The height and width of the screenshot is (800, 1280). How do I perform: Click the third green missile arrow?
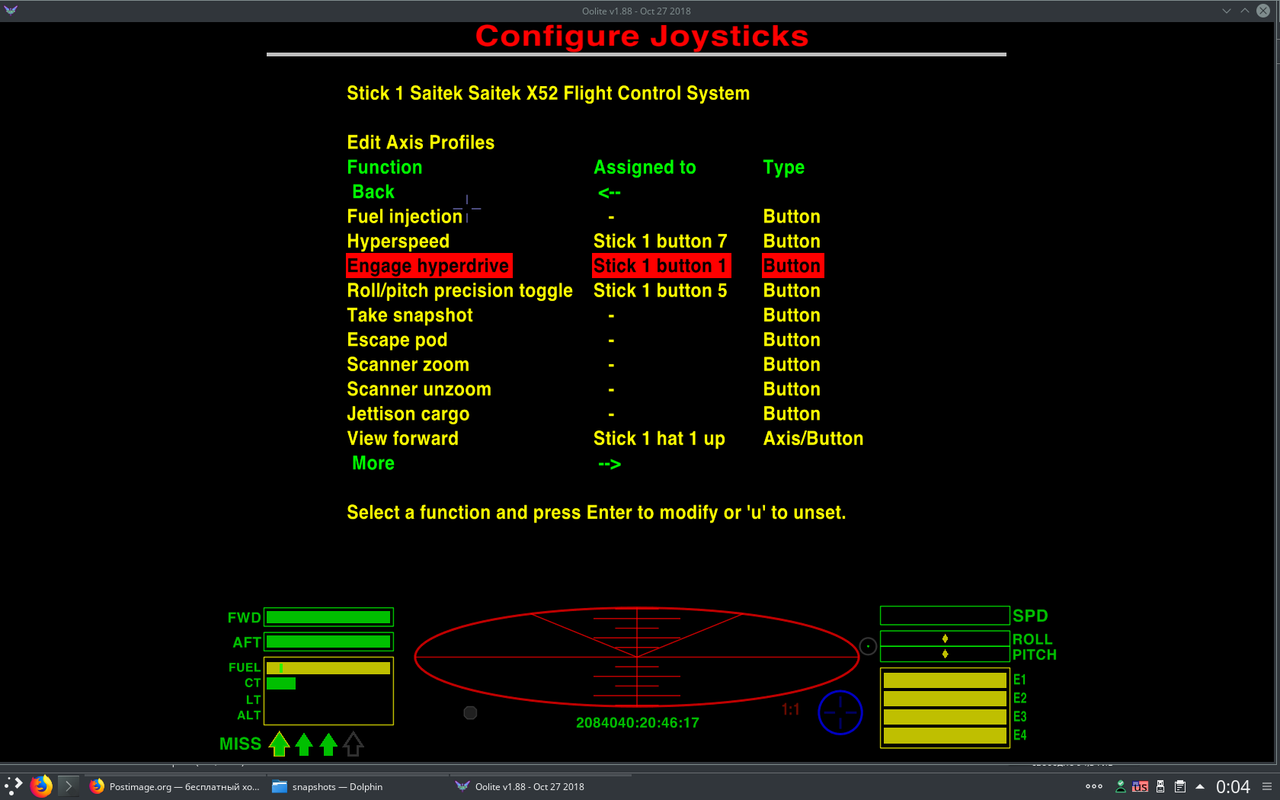point(329,743)
